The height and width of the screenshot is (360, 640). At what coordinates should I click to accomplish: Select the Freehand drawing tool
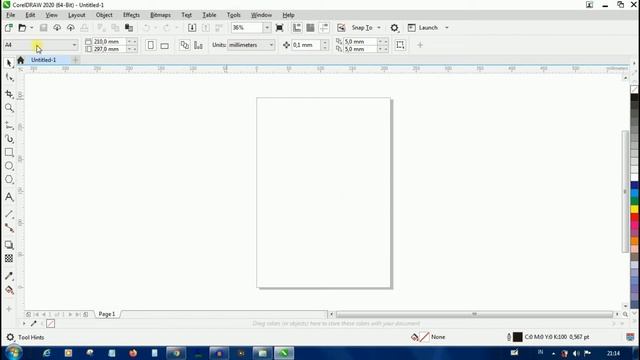[x=9, y=125]
